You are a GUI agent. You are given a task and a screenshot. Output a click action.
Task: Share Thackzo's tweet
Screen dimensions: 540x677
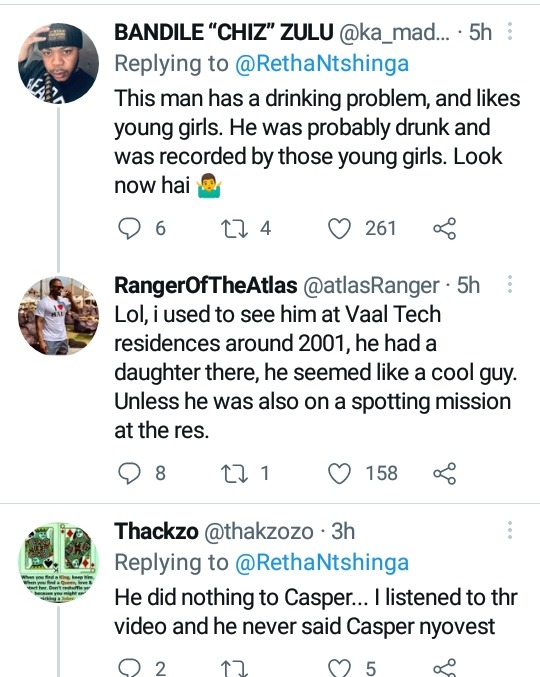[445, 668]
